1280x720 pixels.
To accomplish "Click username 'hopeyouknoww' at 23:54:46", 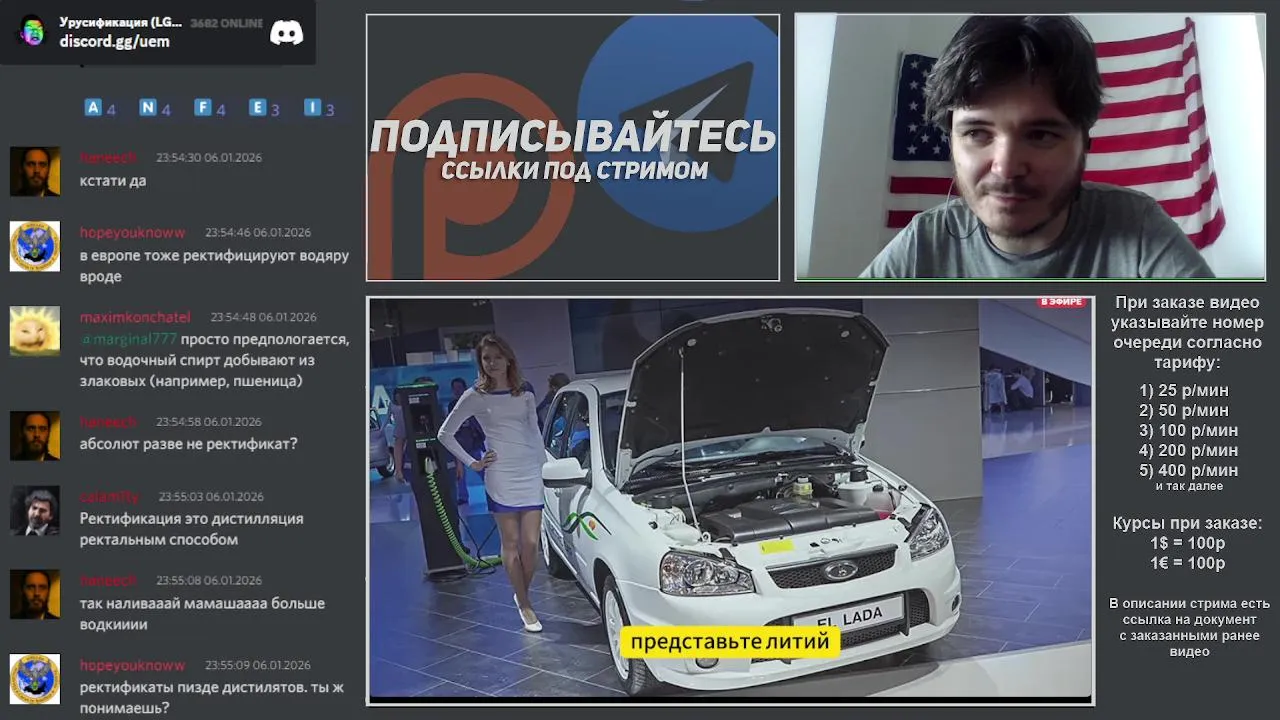I will click(132, 232).
